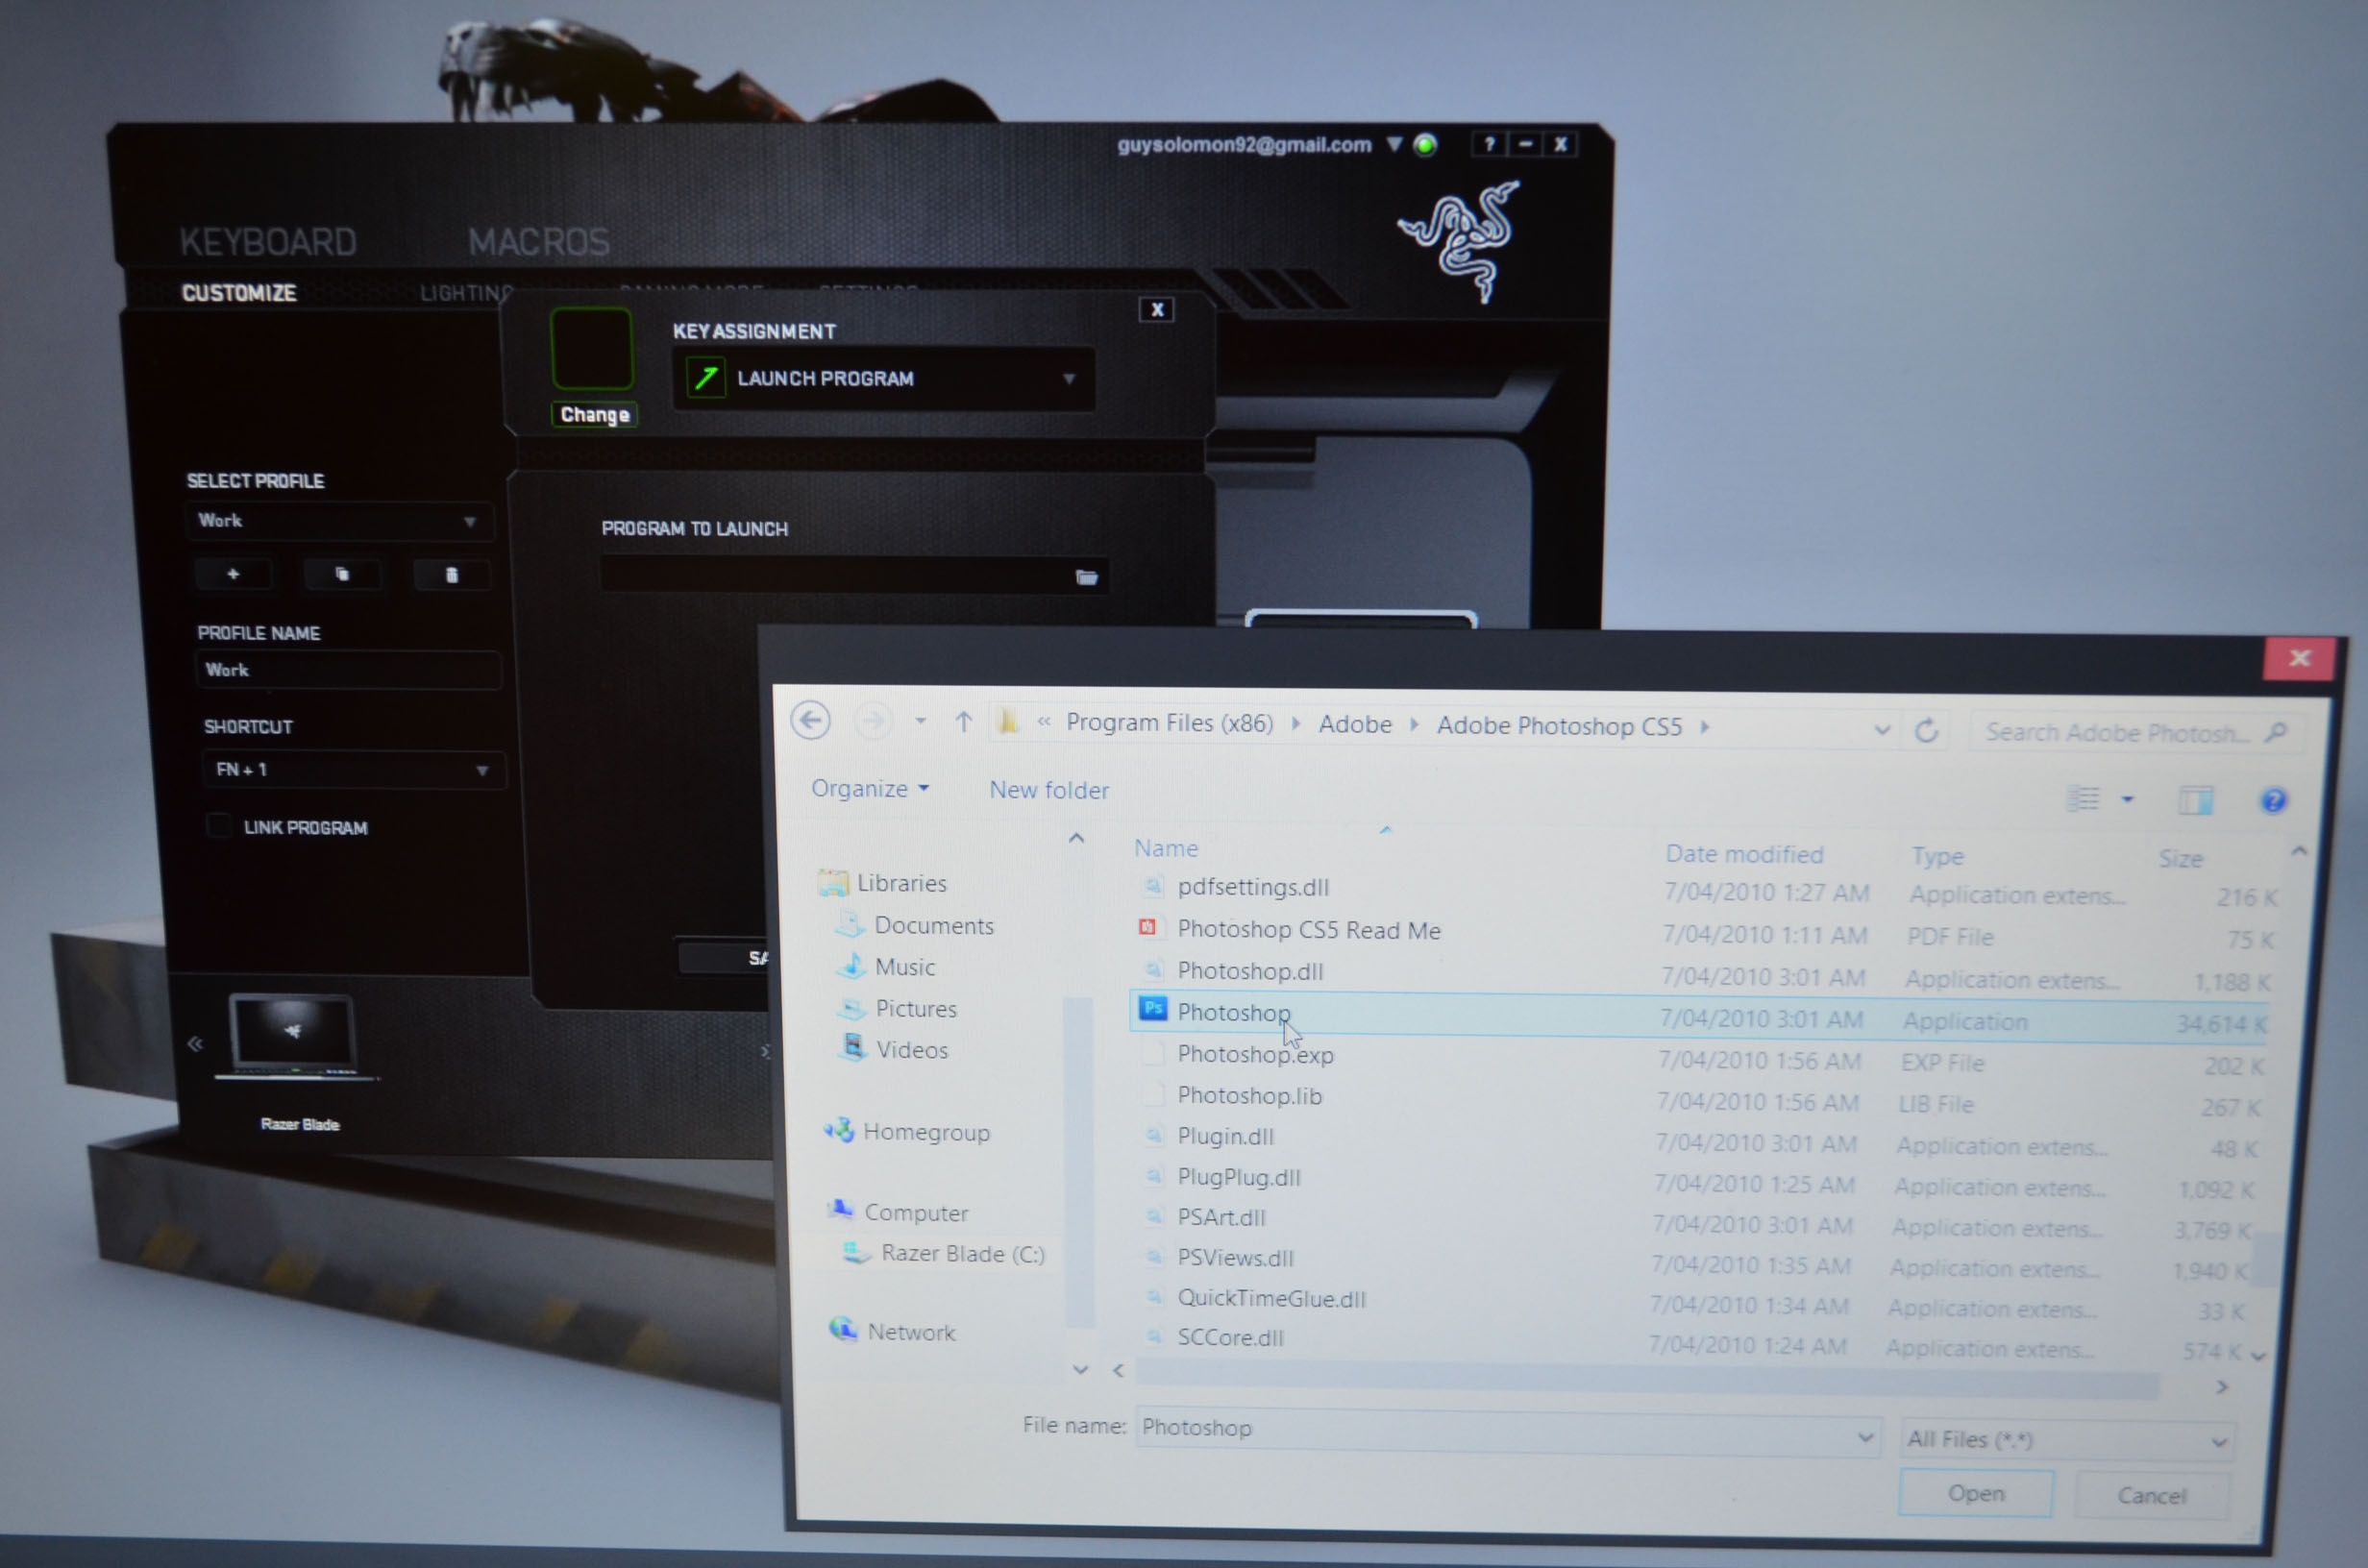Viewport: 2368px width, 1568px height.
Task: Click the green online status indicator
Action: [x=1426, y=145]
